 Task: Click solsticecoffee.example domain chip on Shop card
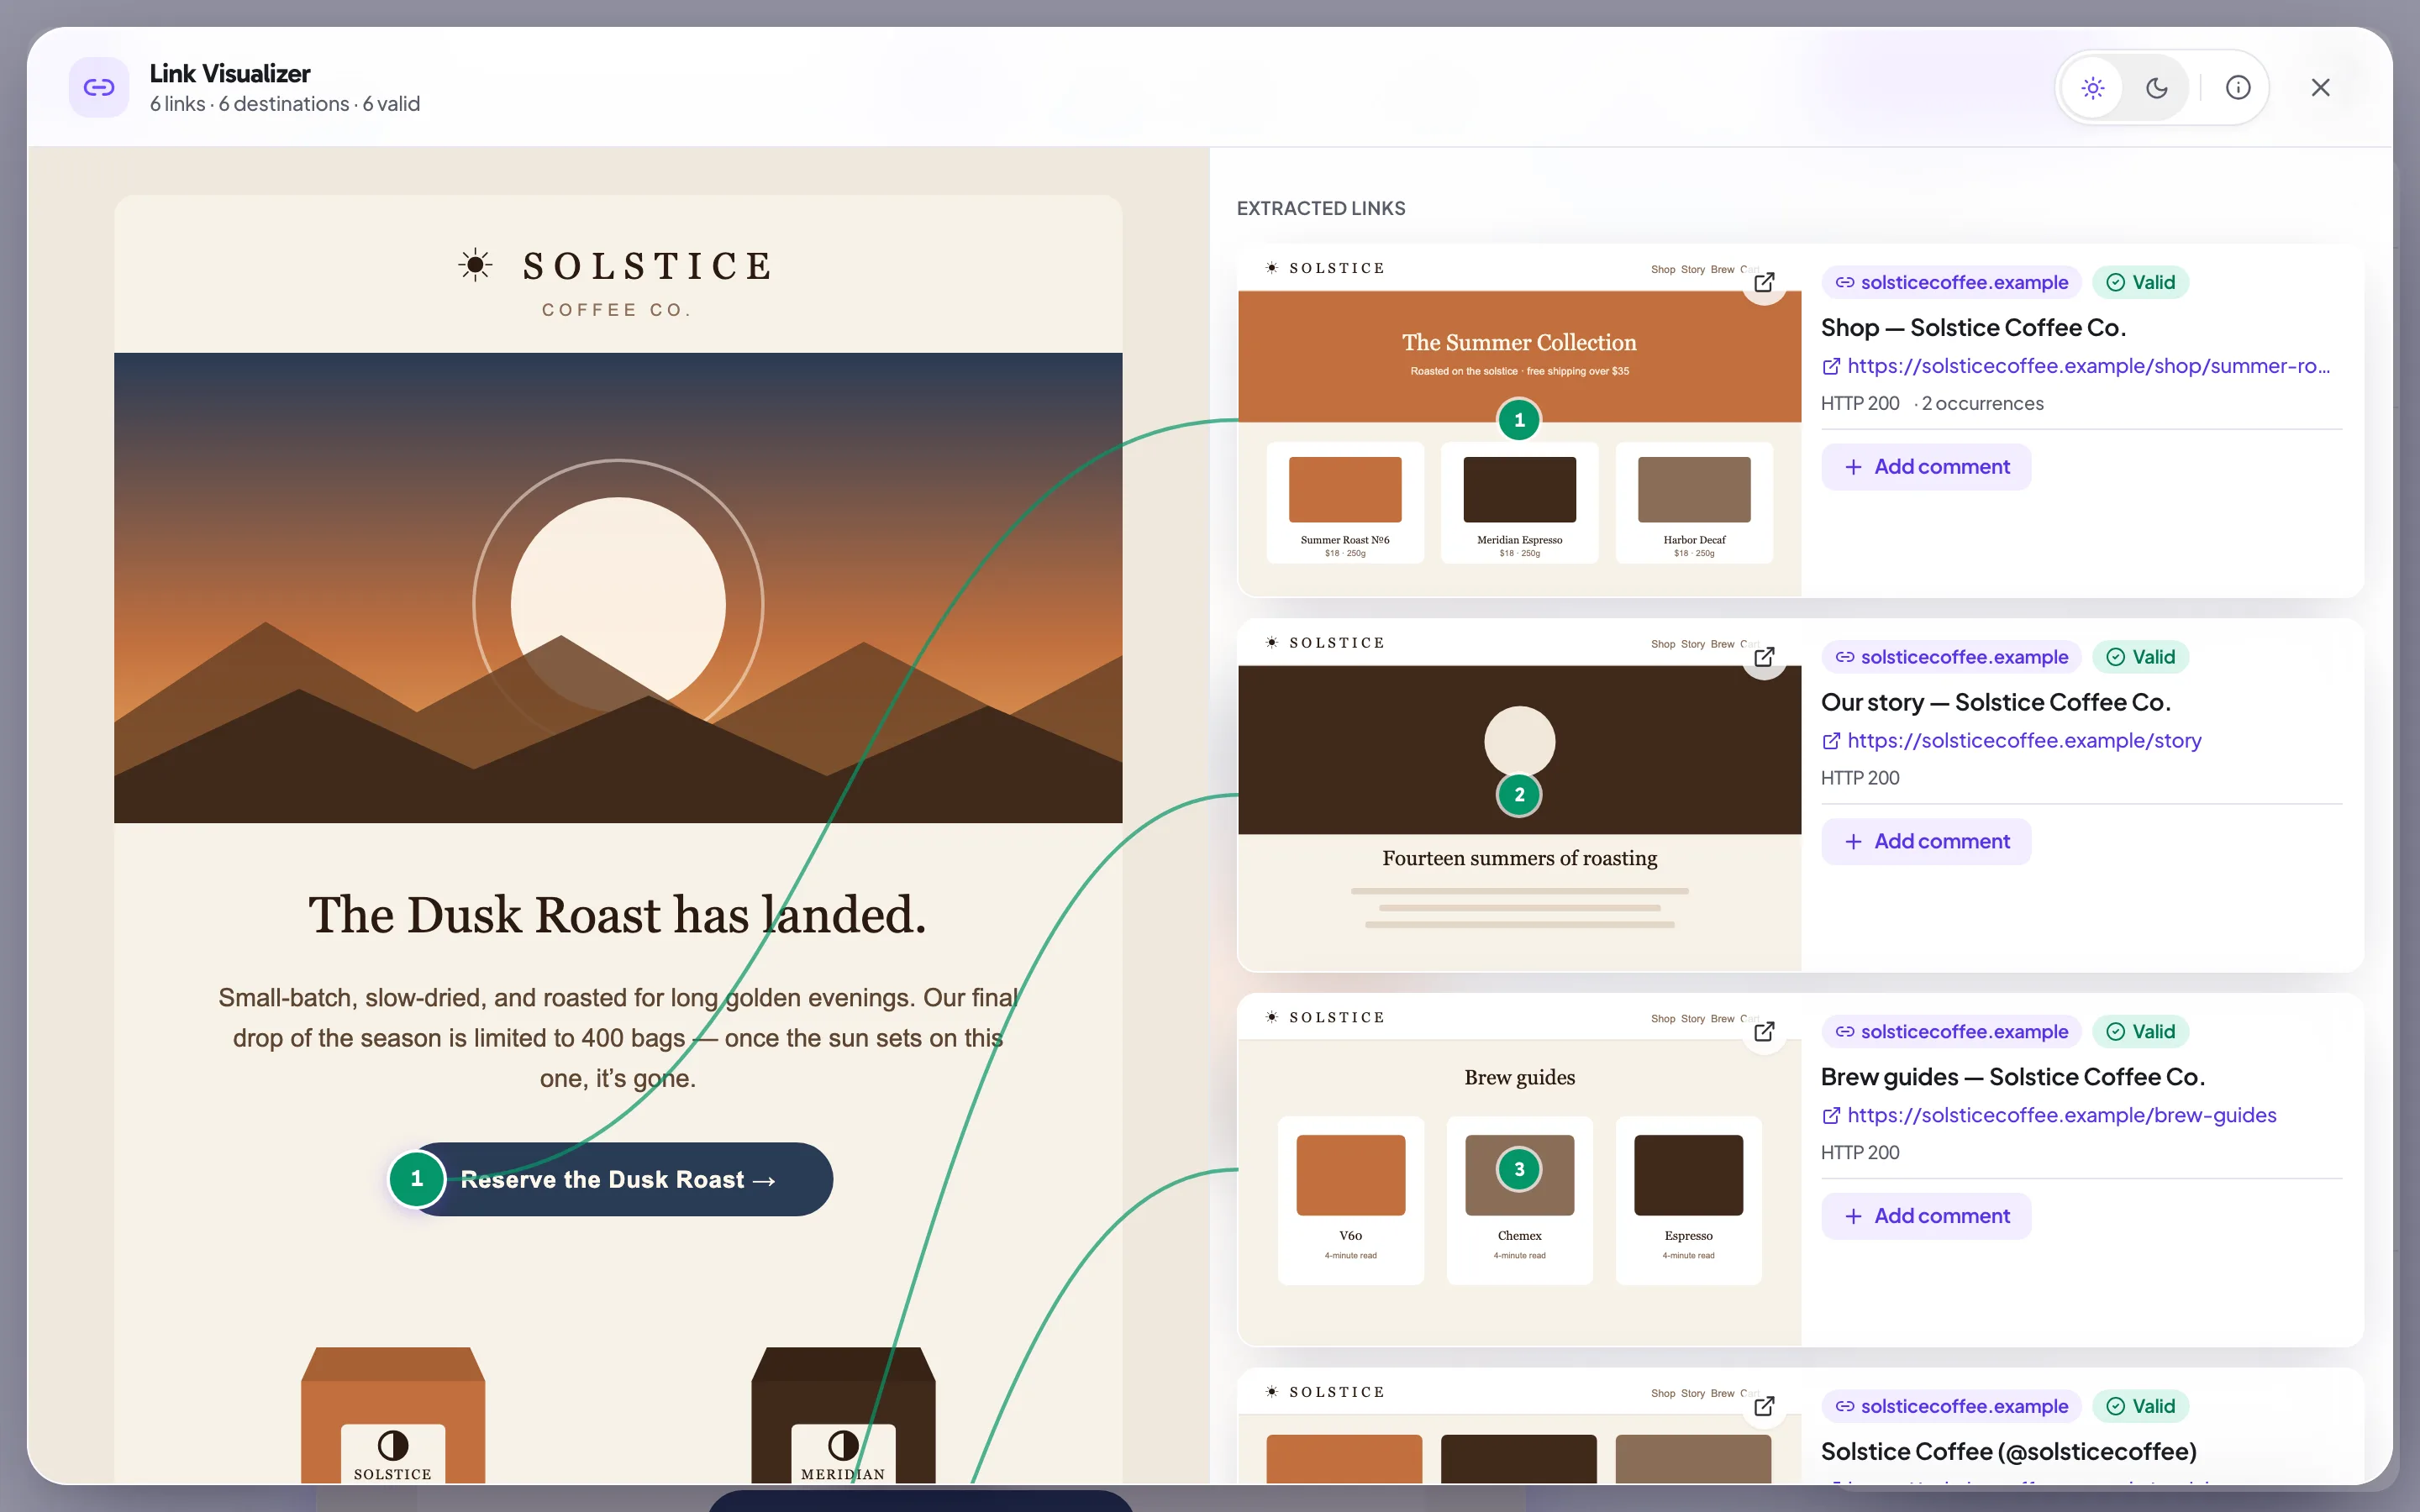pyautogui.click(x=1951, y=282)
